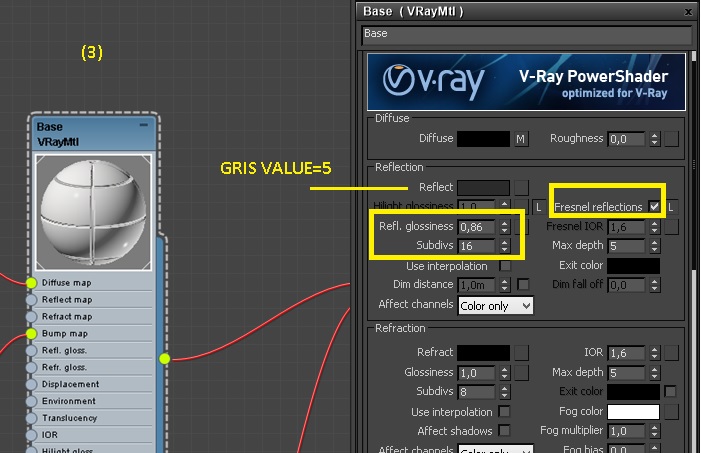Click the Fresnel IOR map slot button
Image resolution: width=701 pixels, height=453 pixels.
(x=671, y=227)
